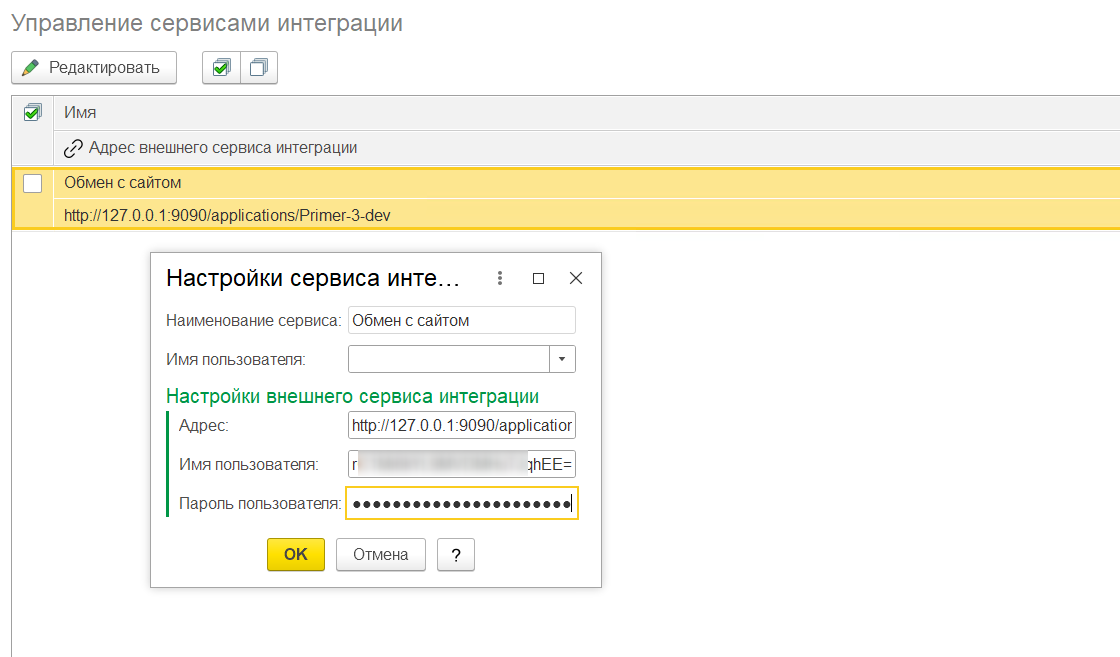Tick the checkbox for Обмен с сайтом row

[x=32, y=183]
